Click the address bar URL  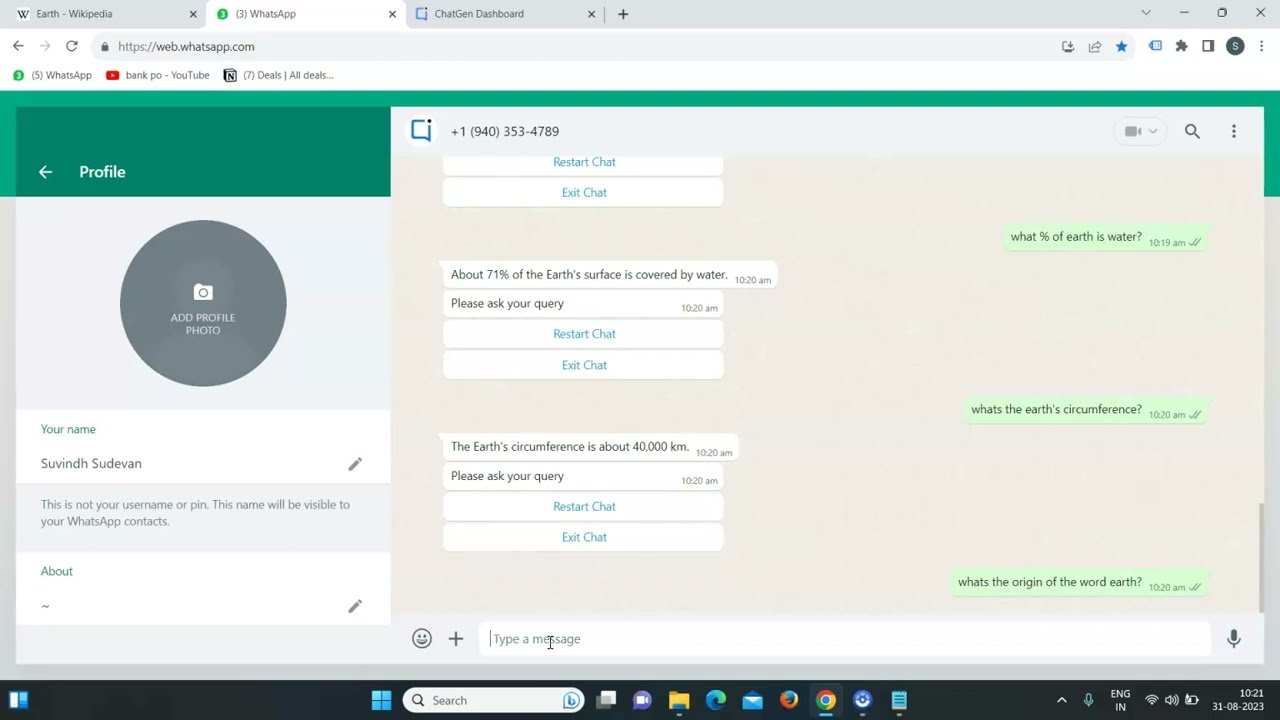point(186,46)
